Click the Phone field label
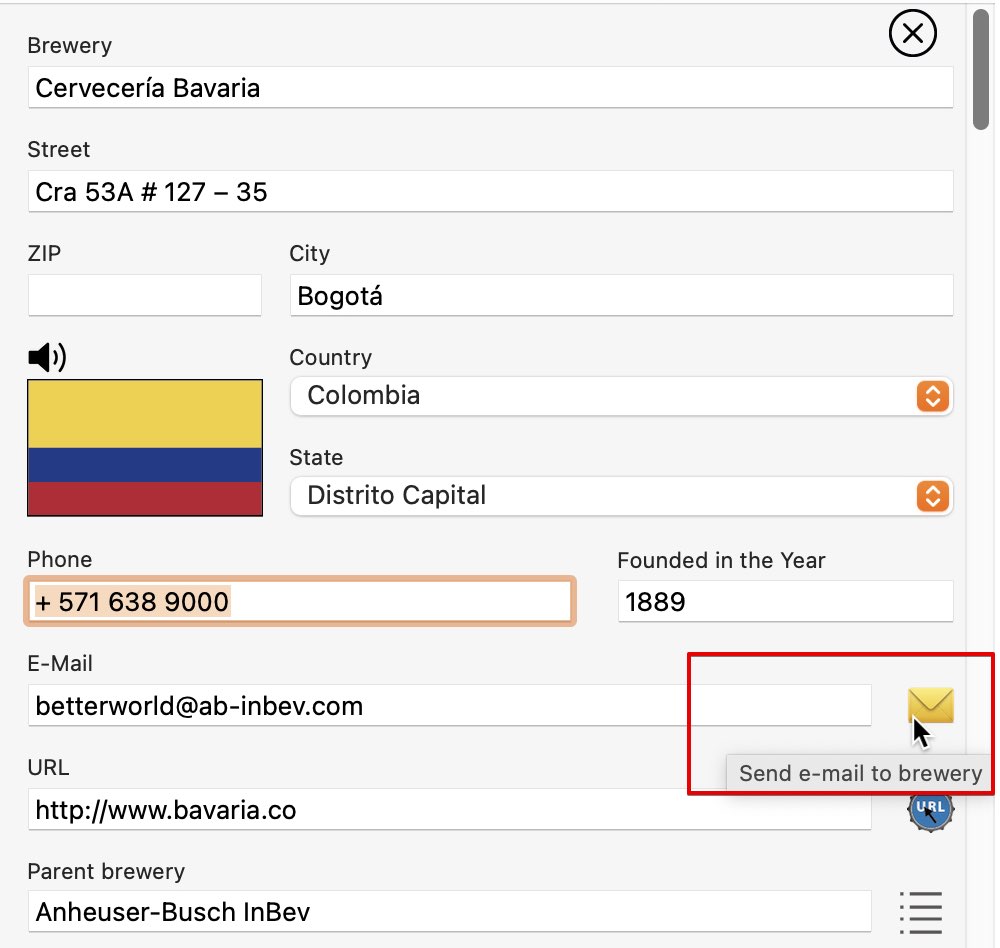The image size is (1000, 948). click(x=60, y=559)
